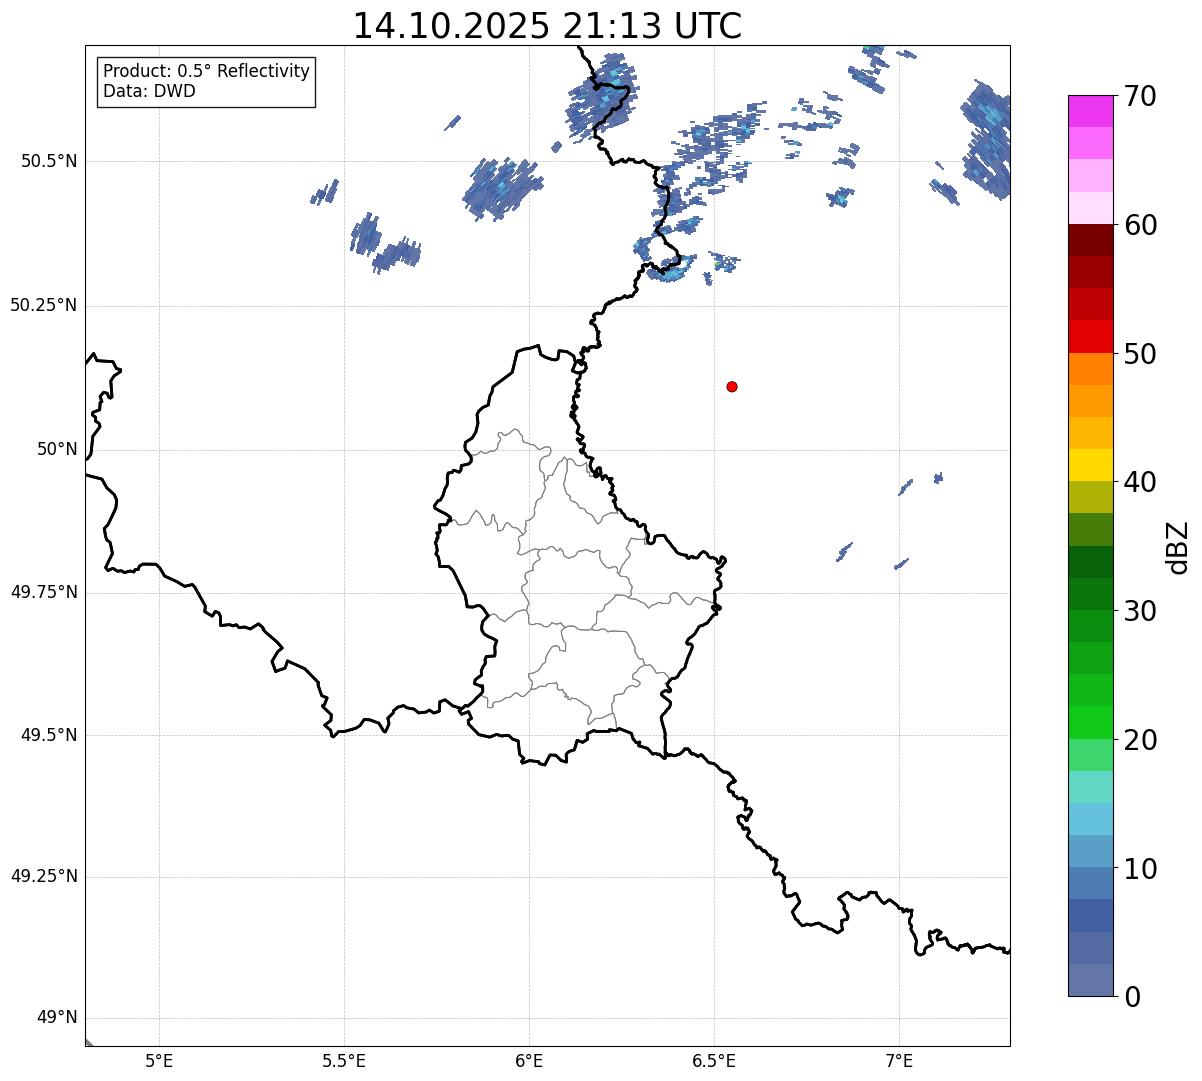Click the "Product: 0.5° Reflectivity" legend line
The width and height of the screenshot is (1202, 1081).
206,72
